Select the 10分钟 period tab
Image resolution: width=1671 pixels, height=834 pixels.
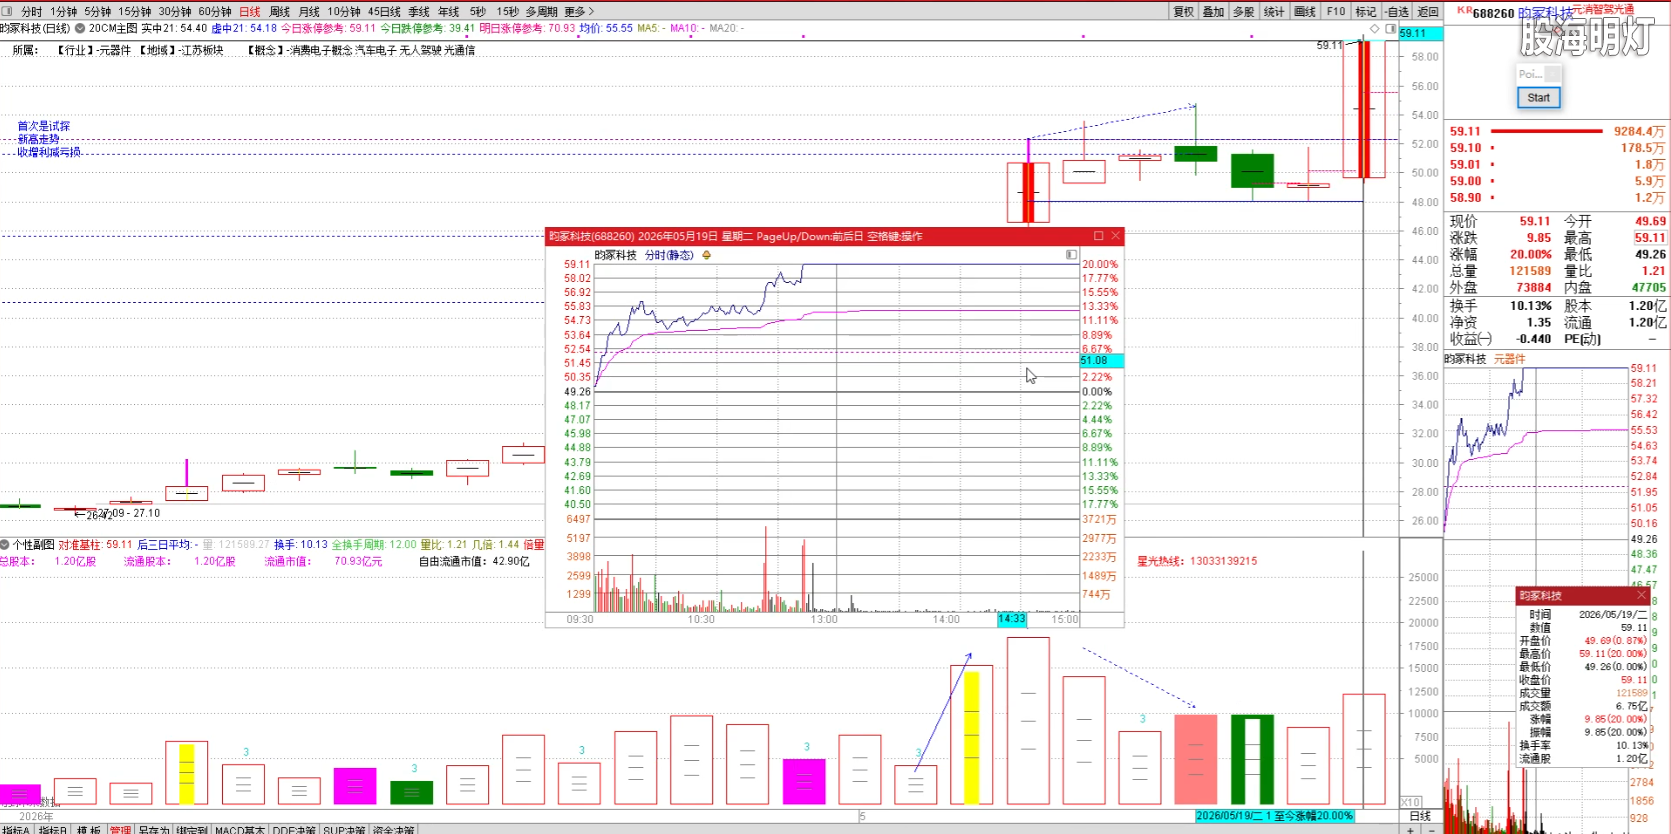point(345,12)
